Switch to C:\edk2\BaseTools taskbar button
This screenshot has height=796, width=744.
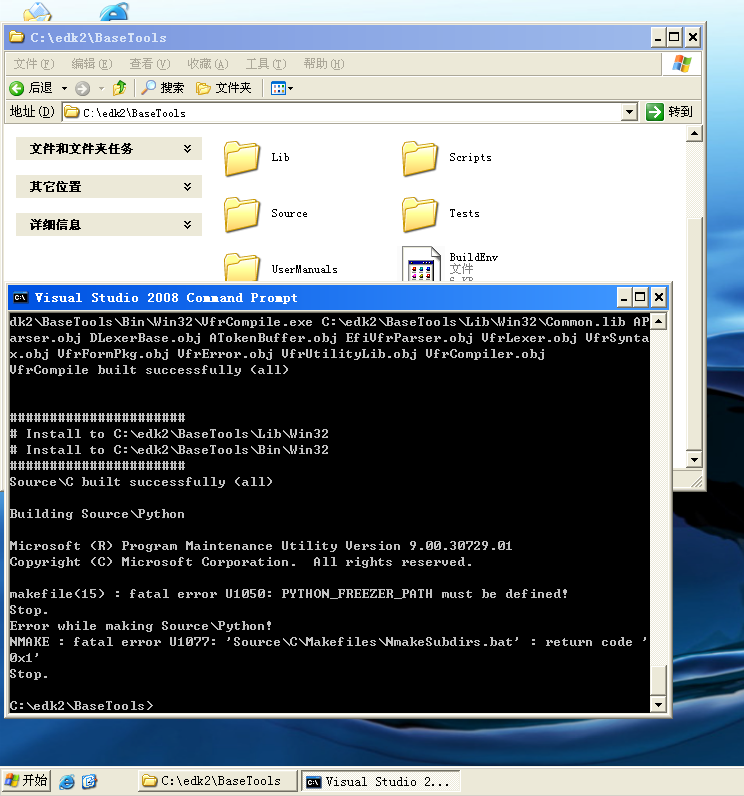(x=217, y=781)
